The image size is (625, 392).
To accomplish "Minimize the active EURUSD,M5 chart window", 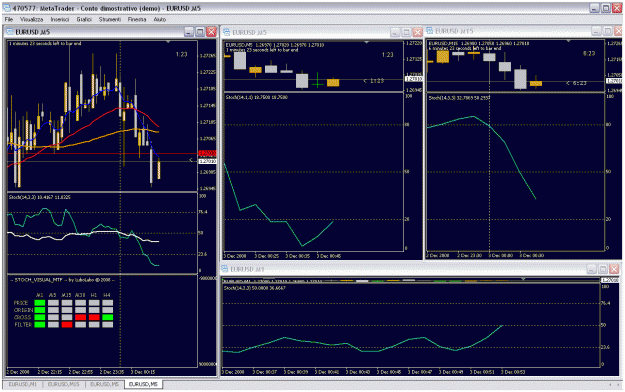I will 189,32.
